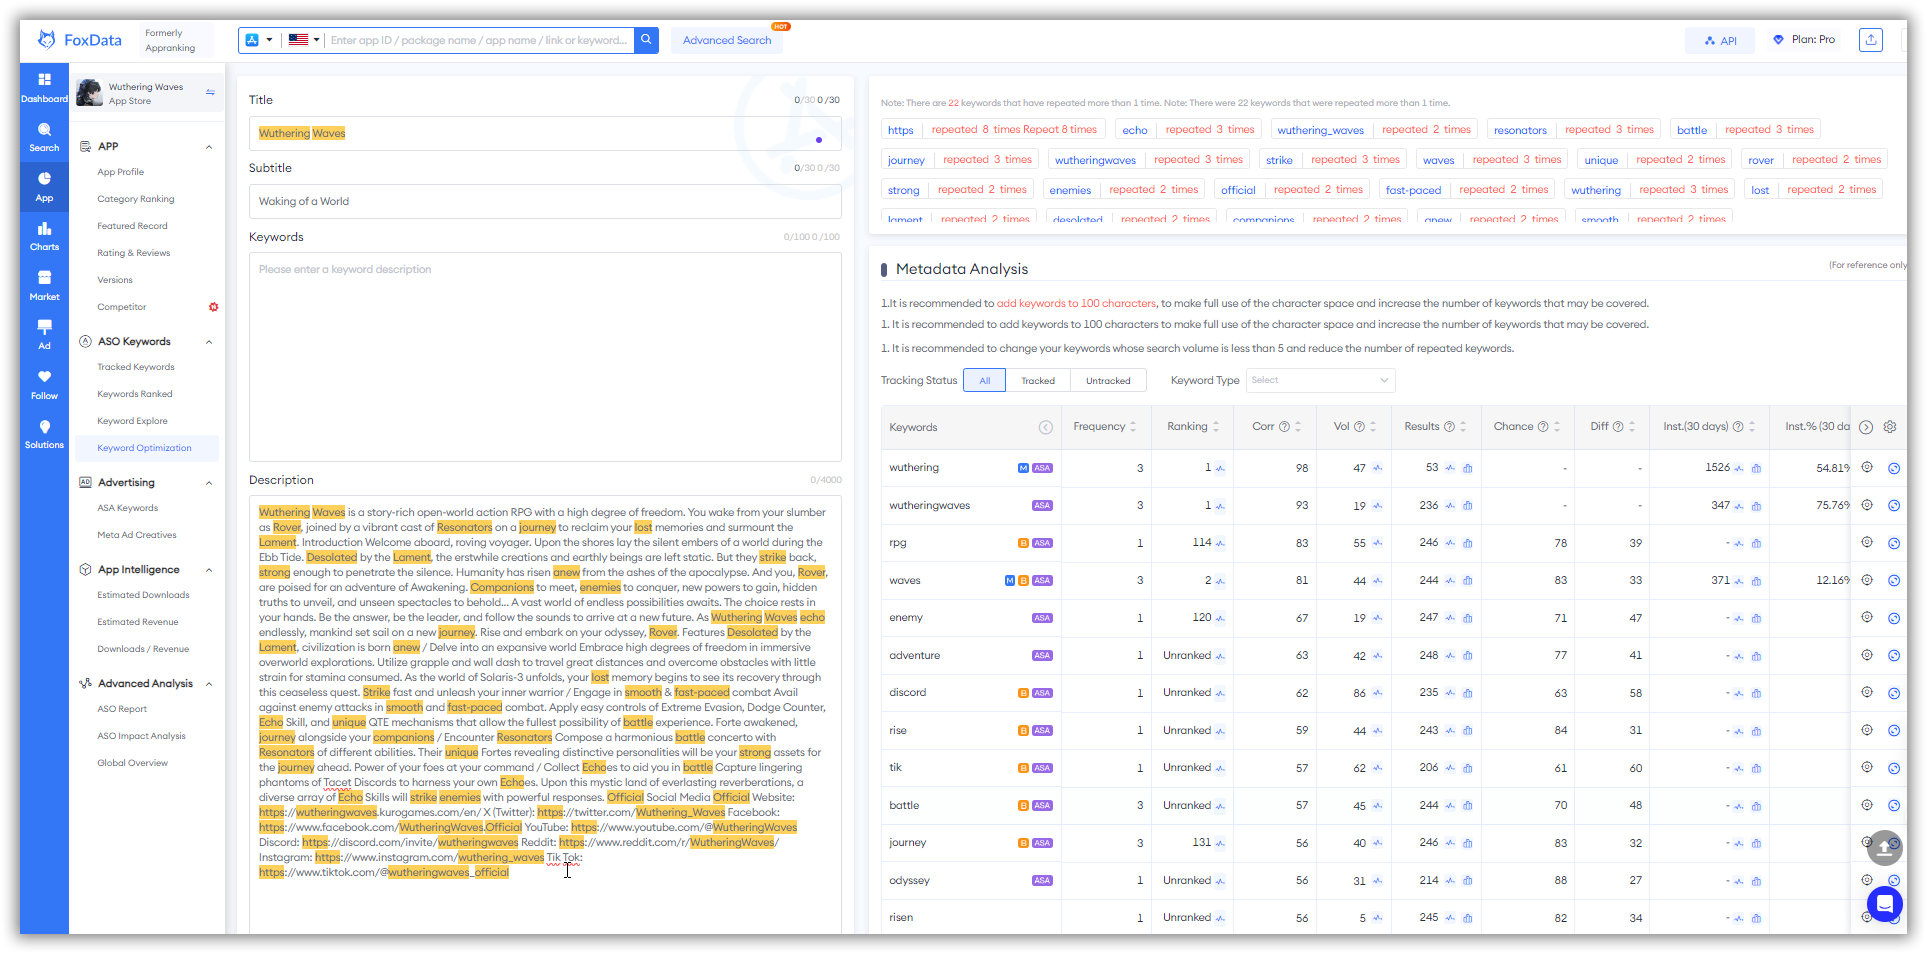This screenshot has height=954, width=1927.
Task: Open the table settings gear icon
Action: (x=1890, y=427)
